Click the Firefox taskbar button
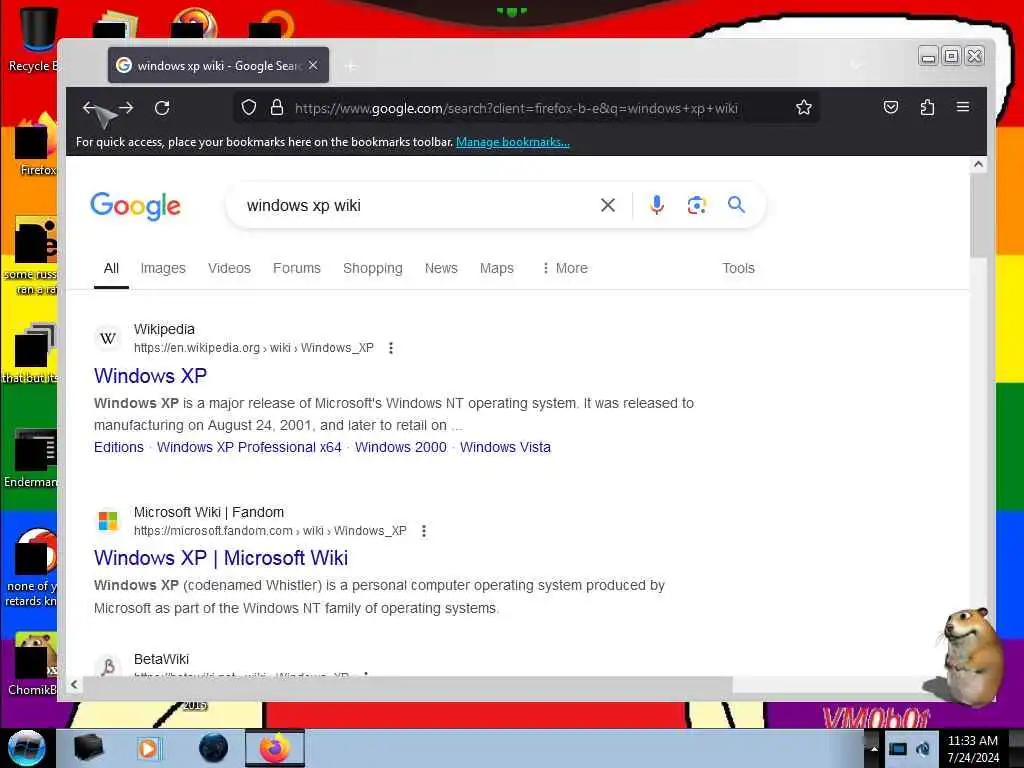 pyautogui.click(x=274, y=748)
